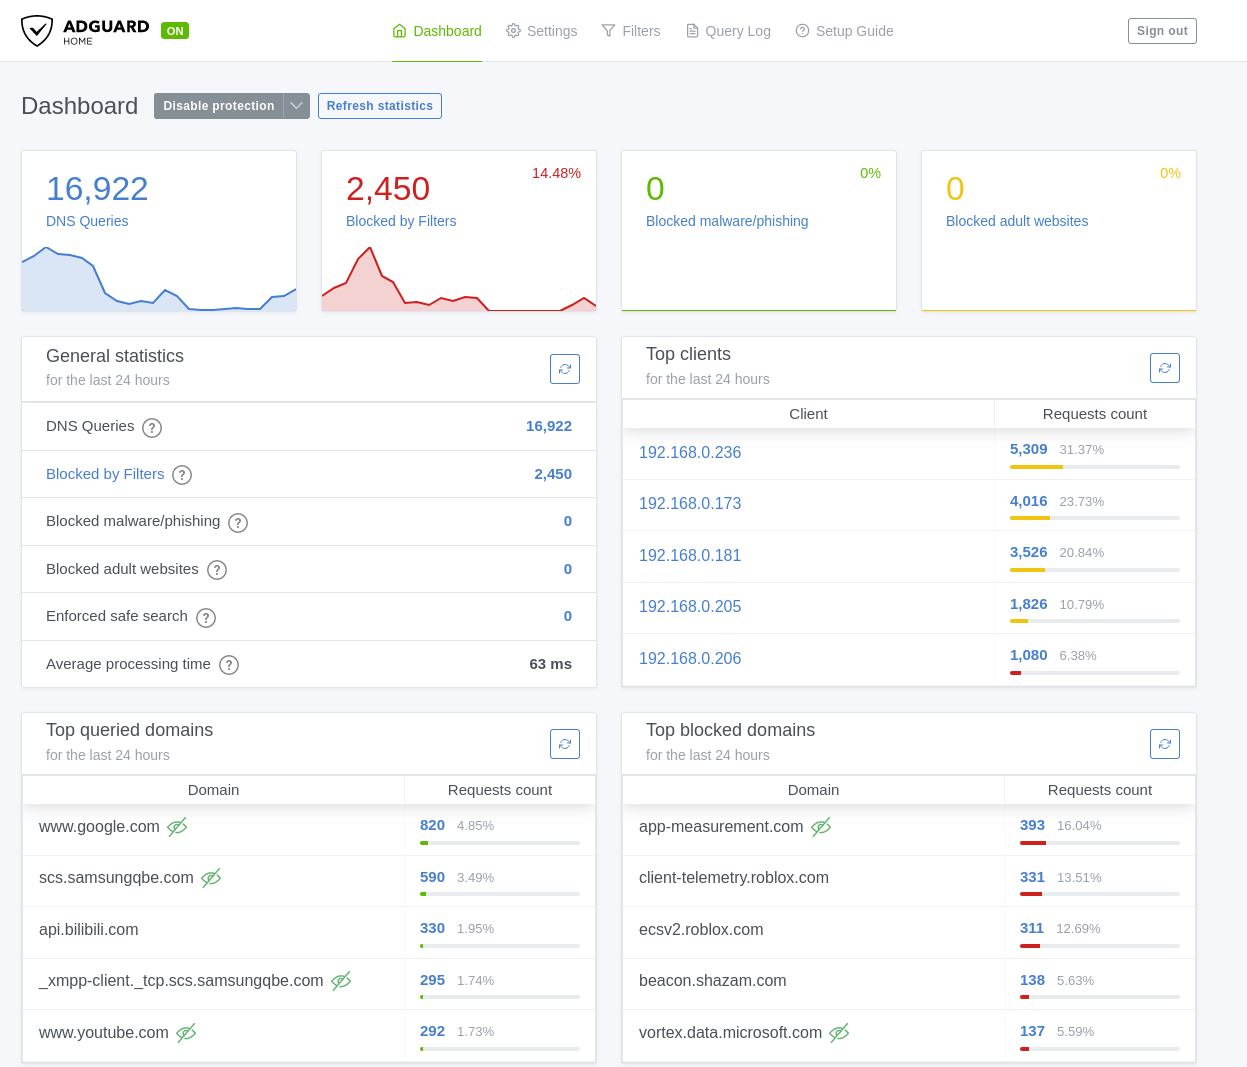
Task: Refresh the Top blocked domains card
Action: [1164, 744]
